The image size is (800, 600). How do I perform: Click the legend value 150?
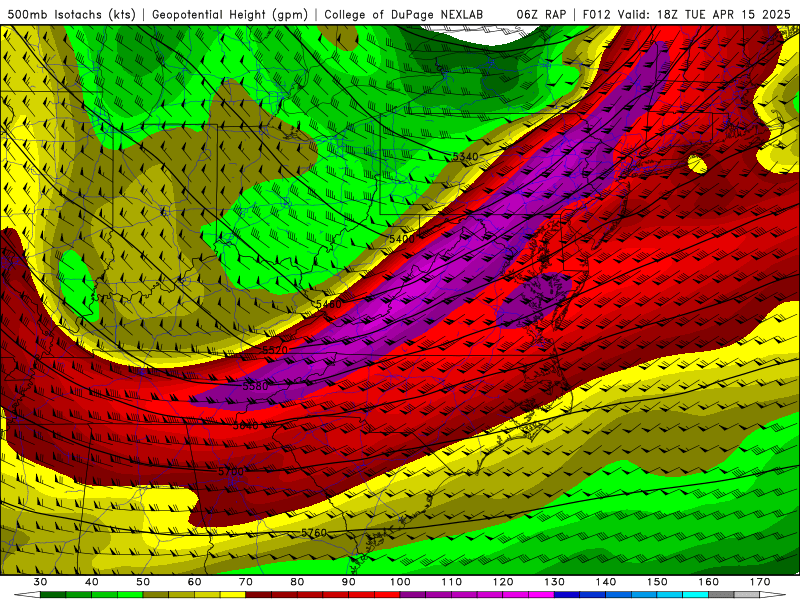[x=657, y=582]
